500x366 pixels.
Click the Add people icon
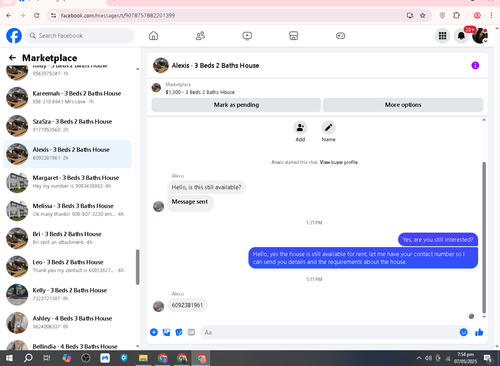click(300, 128)
